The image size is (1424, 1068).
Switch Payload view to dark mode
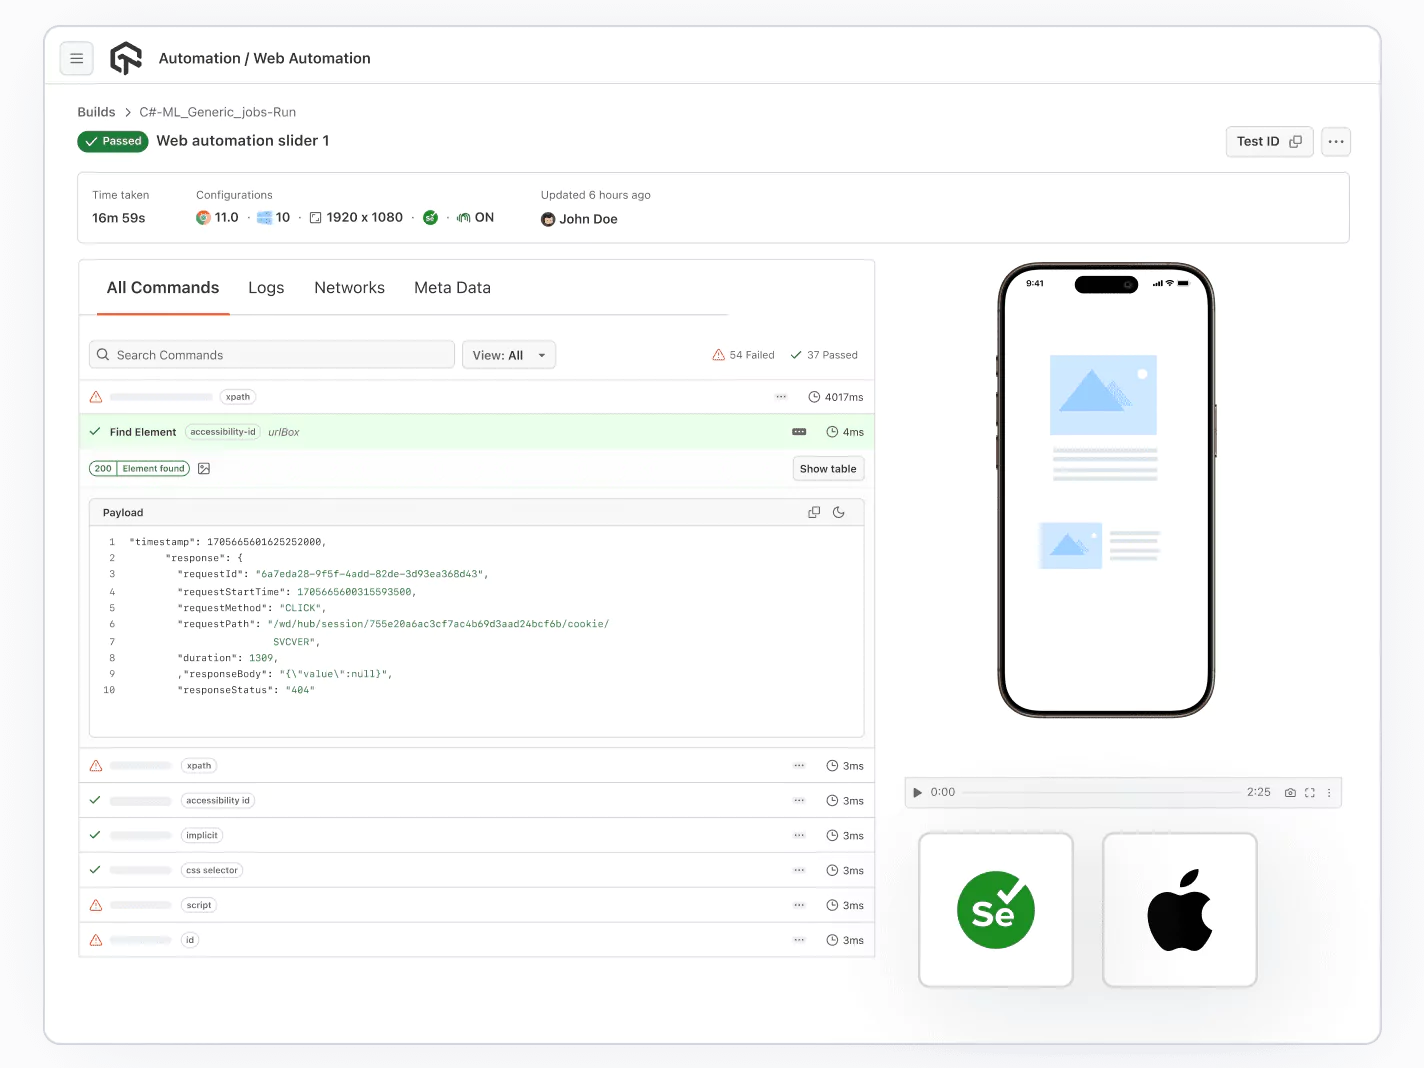point(839,512)
